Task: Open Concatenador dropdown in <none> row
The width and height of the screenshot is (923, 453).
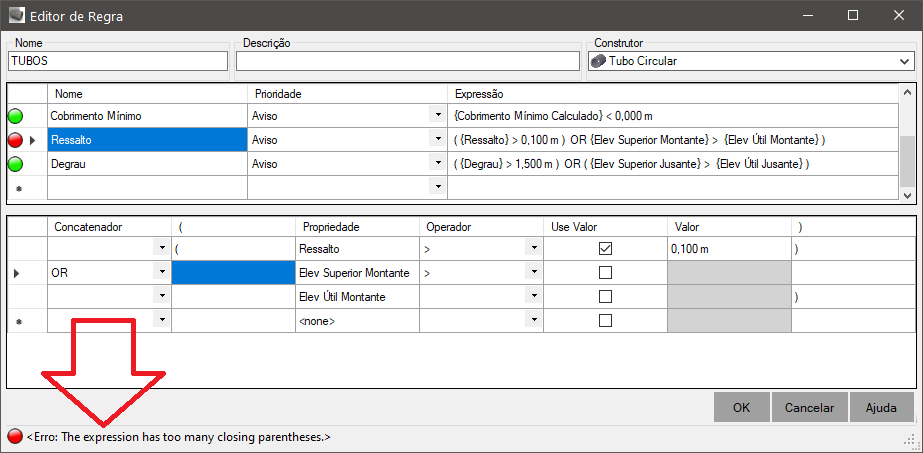Action: (161, 321)
